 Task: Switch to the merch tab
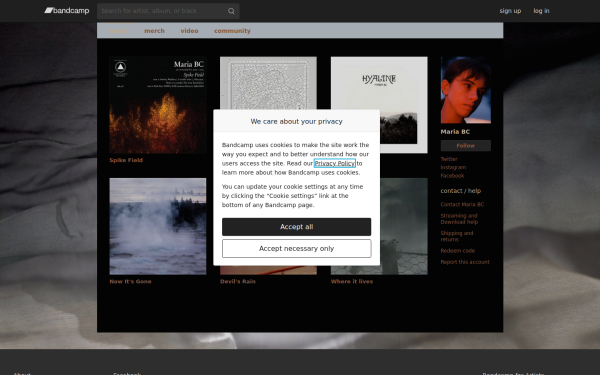point(154,31)
